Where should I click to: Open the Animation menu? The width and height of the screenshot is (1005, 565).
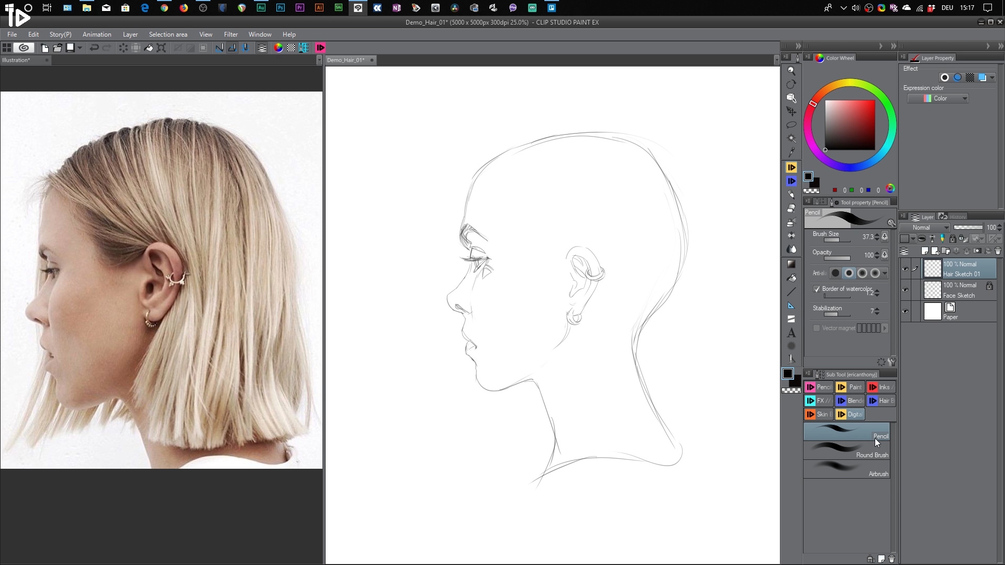[97, 35]
